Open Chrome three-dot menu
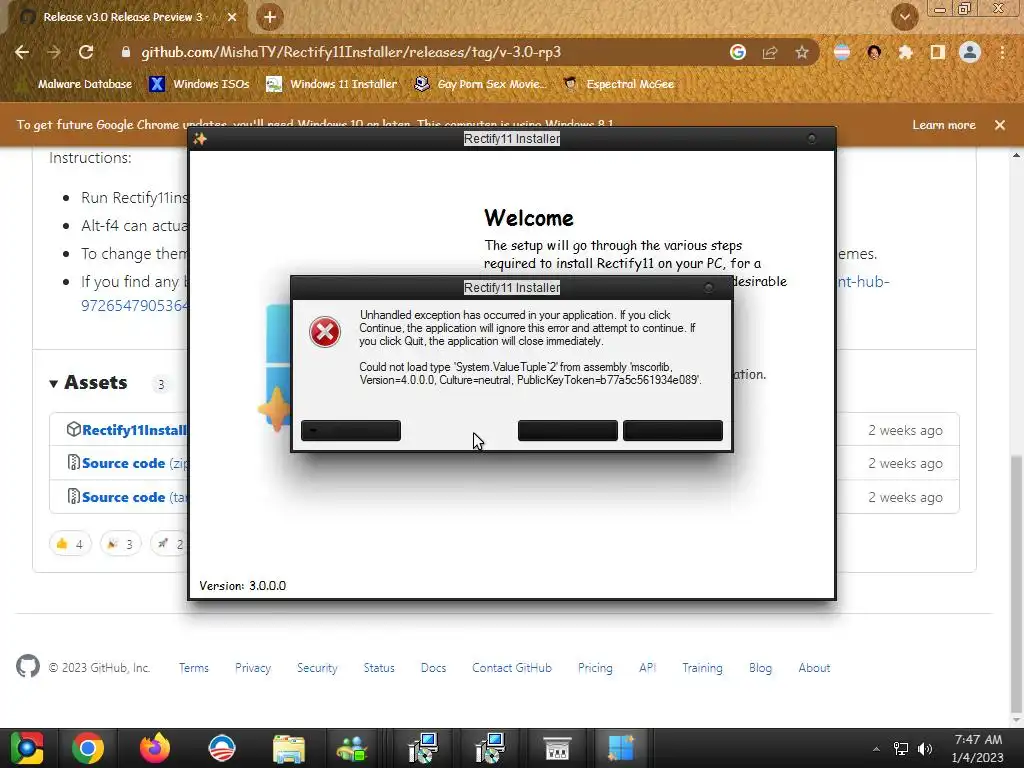 [x=1002, y=52]
